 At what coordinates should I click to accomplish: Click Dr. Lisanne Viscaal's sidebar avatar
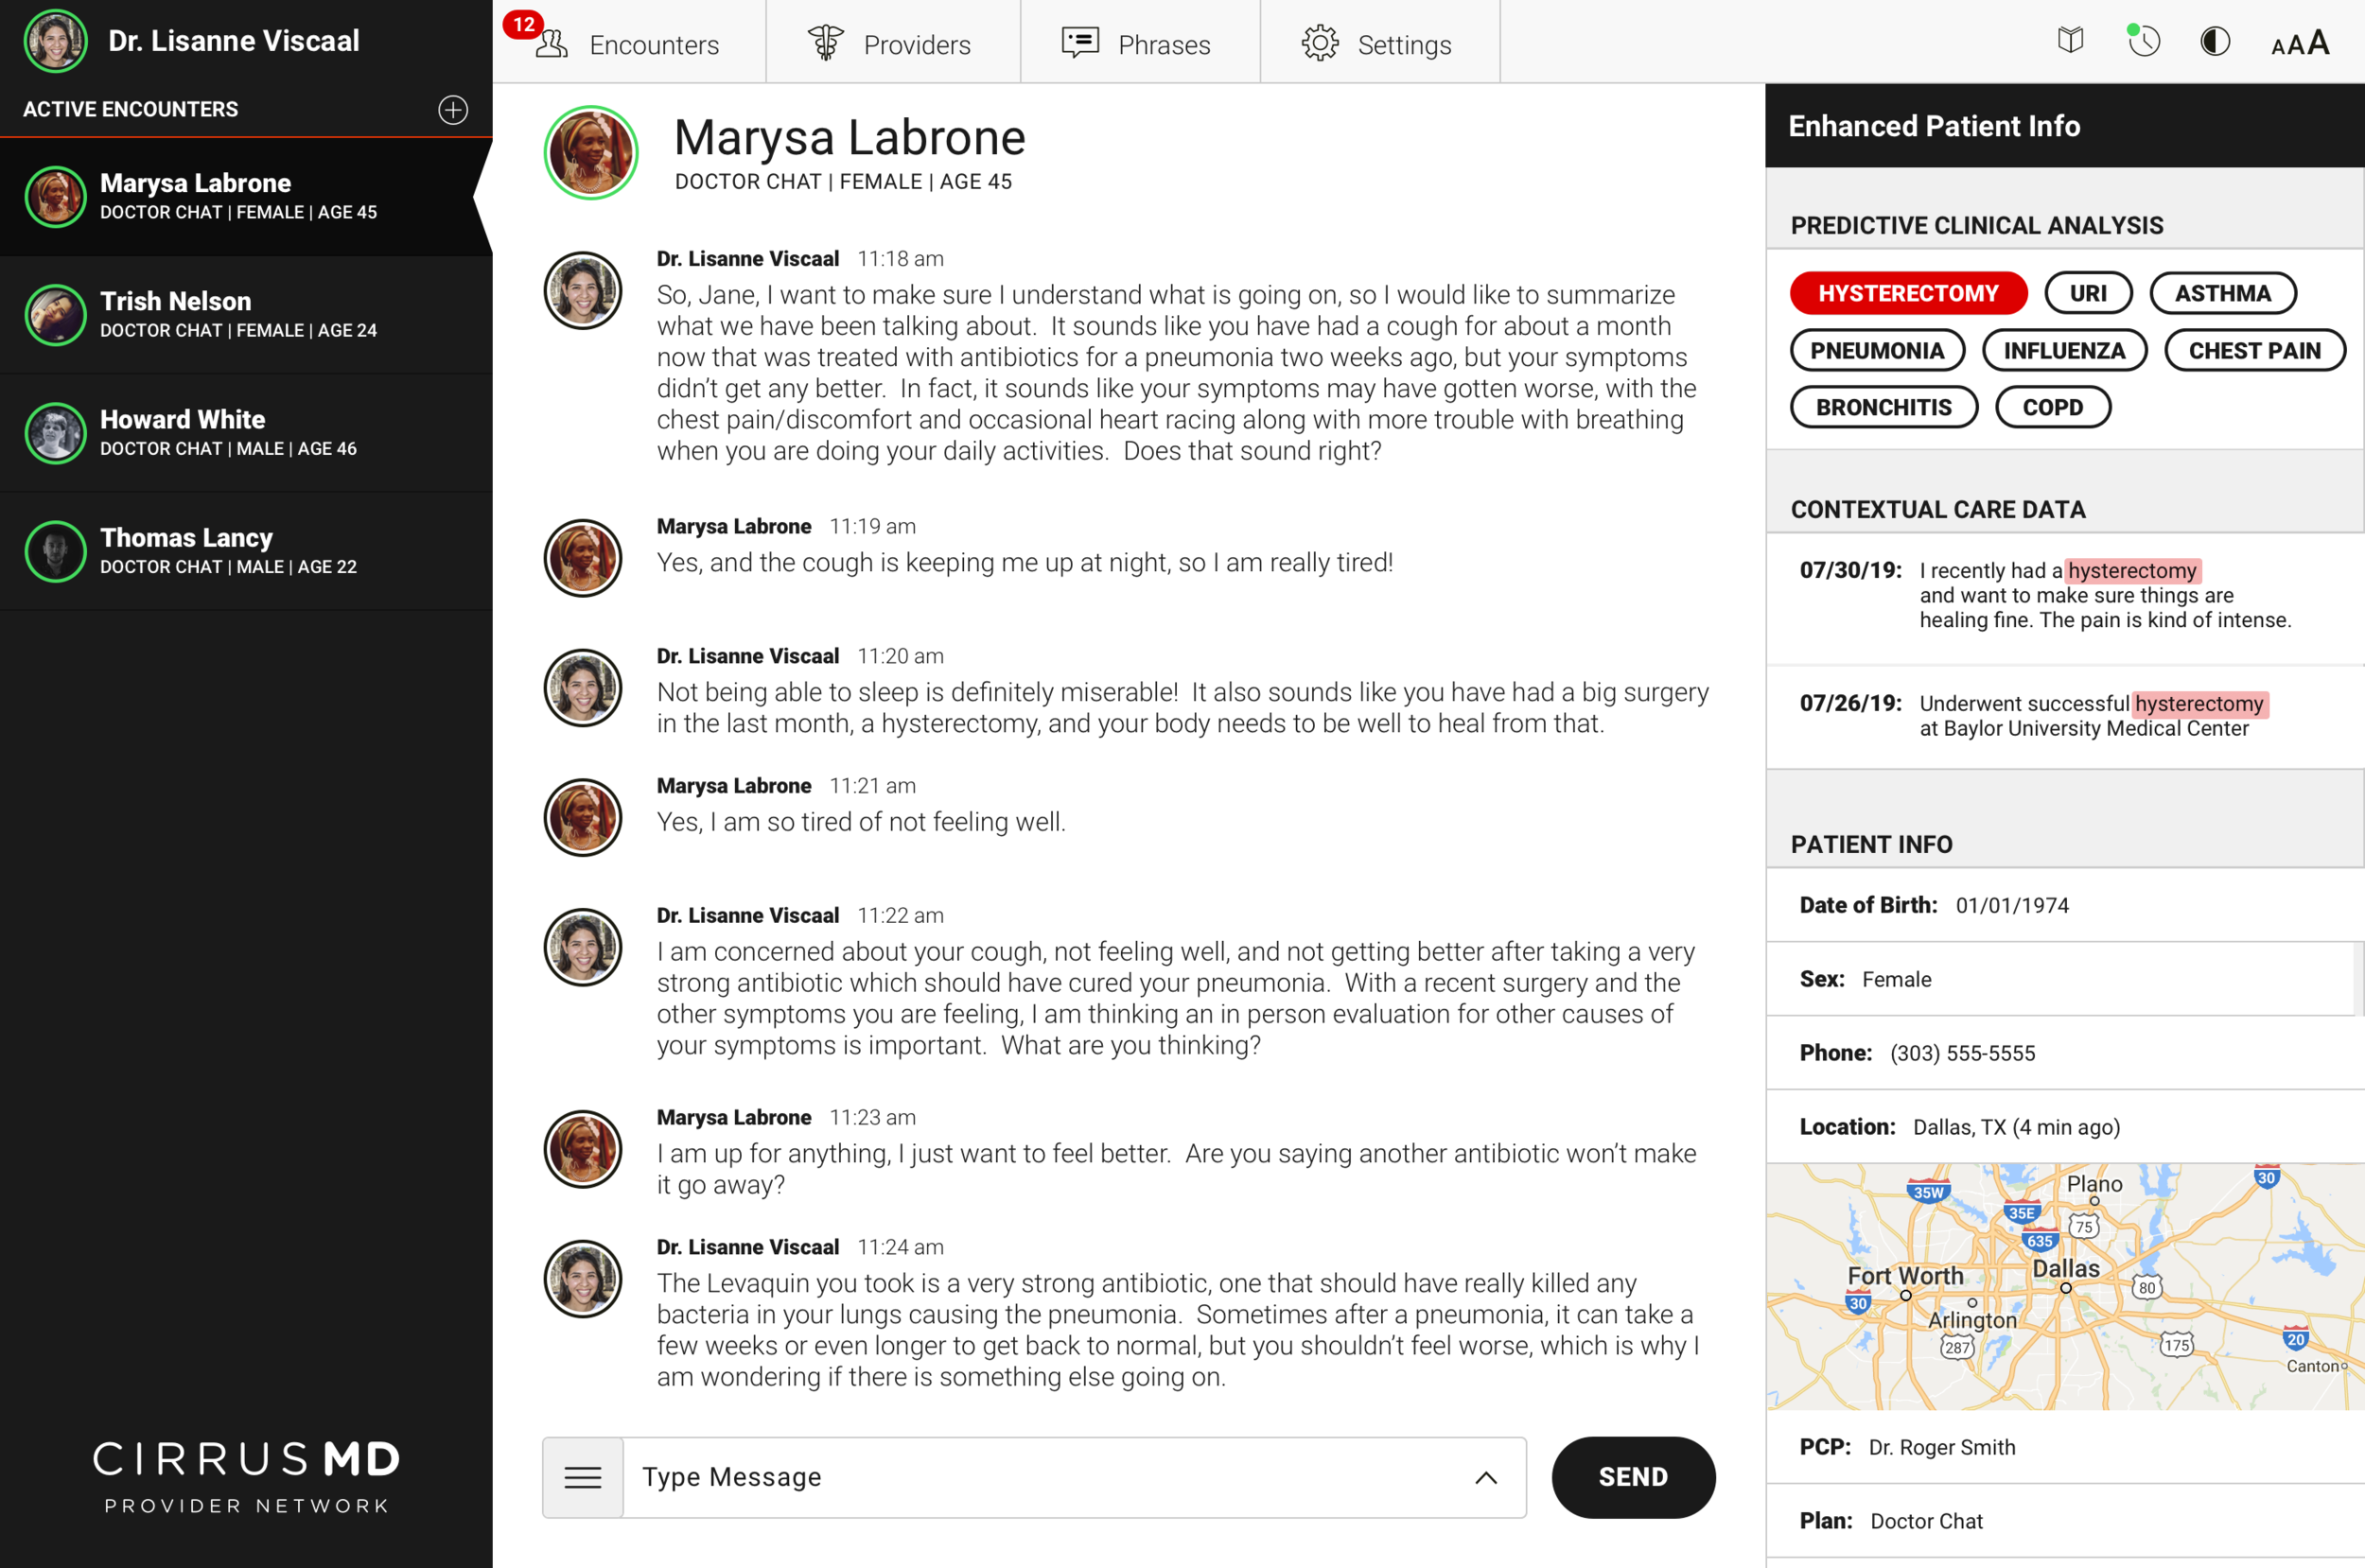click(x=55, y=41)
